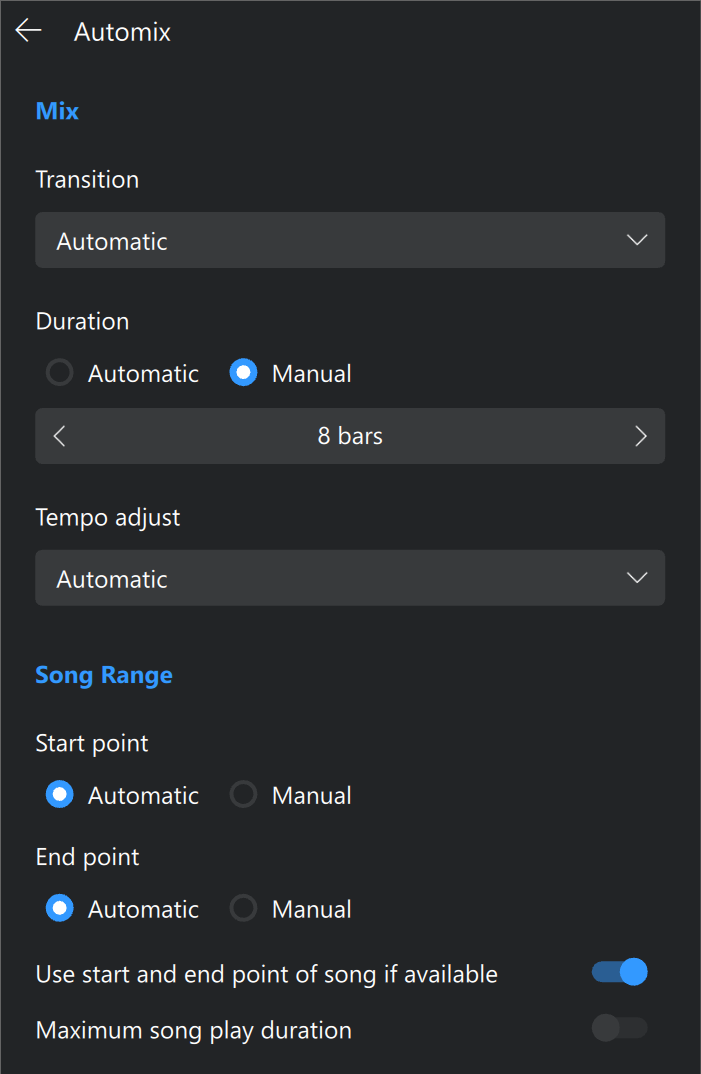Image resolution: width=701 pixels, height=1074 pixels.
Task: Choose Automatic for Start point
Action: click(x=60, y=795)
